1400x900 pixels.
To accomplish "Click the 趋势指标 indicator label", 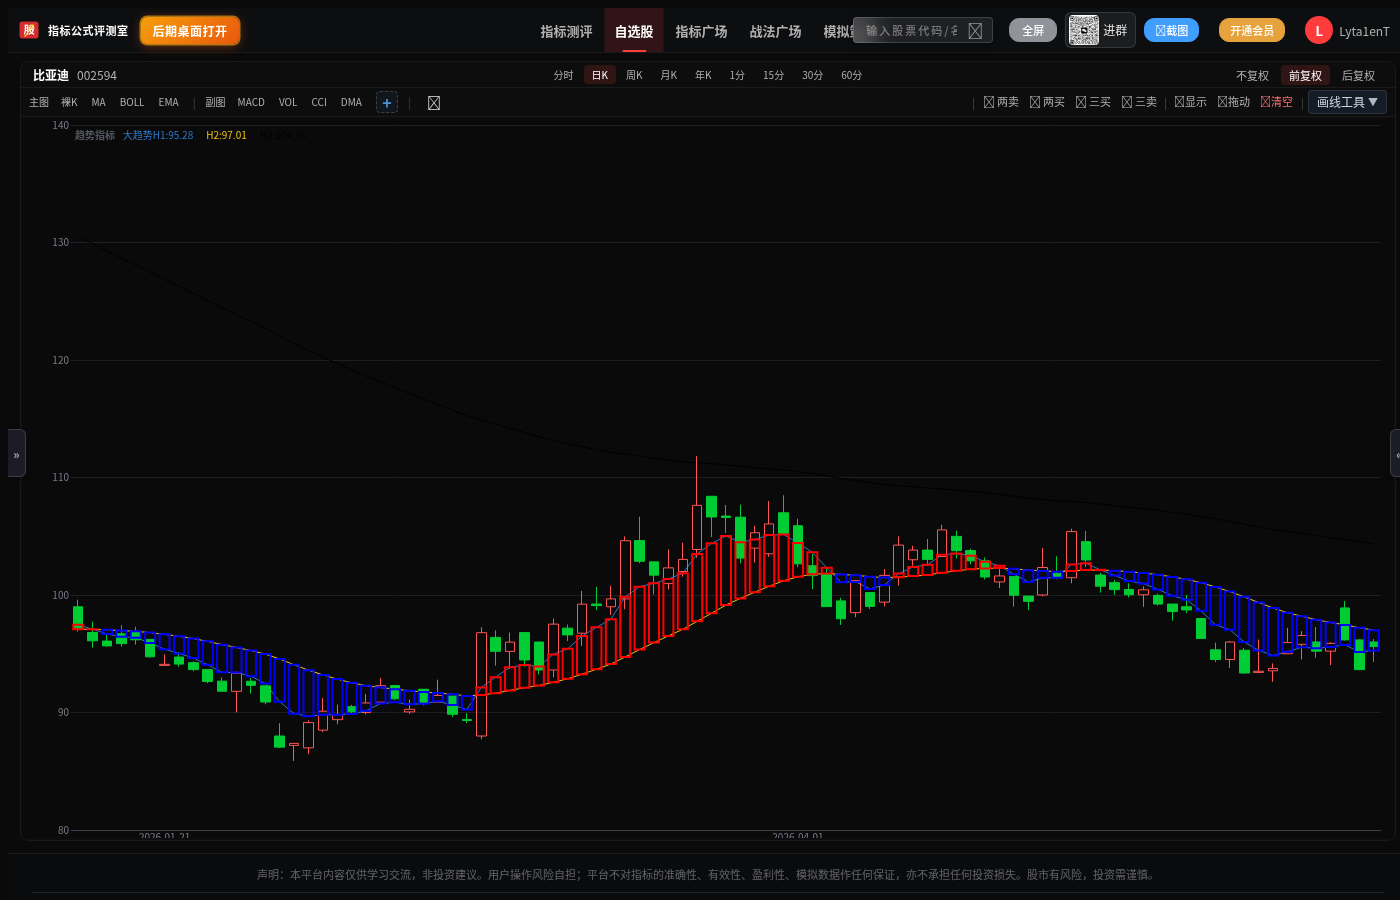I will click(95, 135).
